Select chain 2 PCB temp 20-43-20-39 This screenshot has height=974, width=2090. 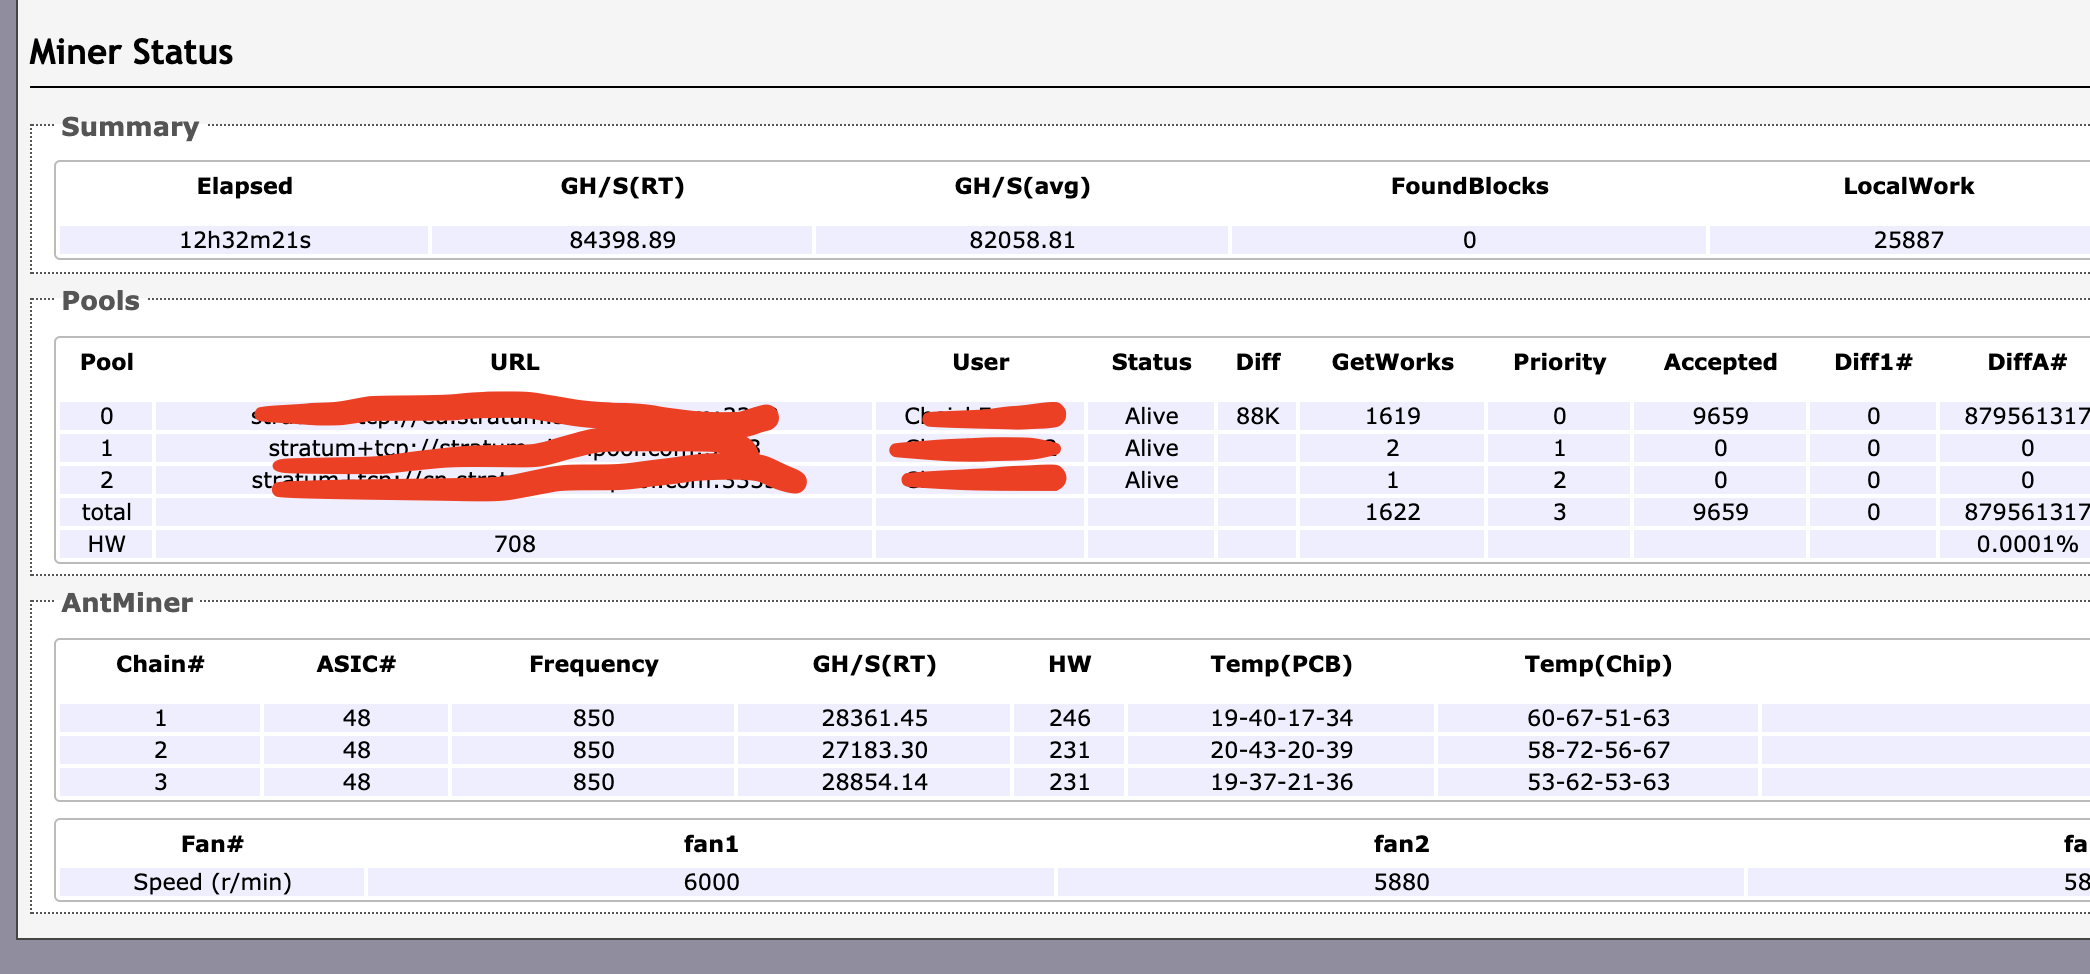(1281, 750)
